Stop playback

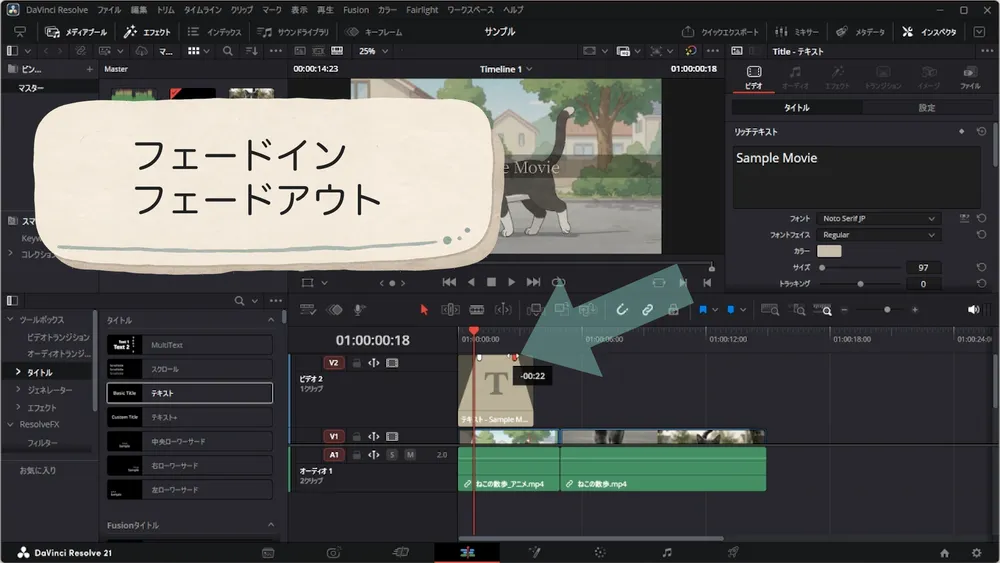491,282
